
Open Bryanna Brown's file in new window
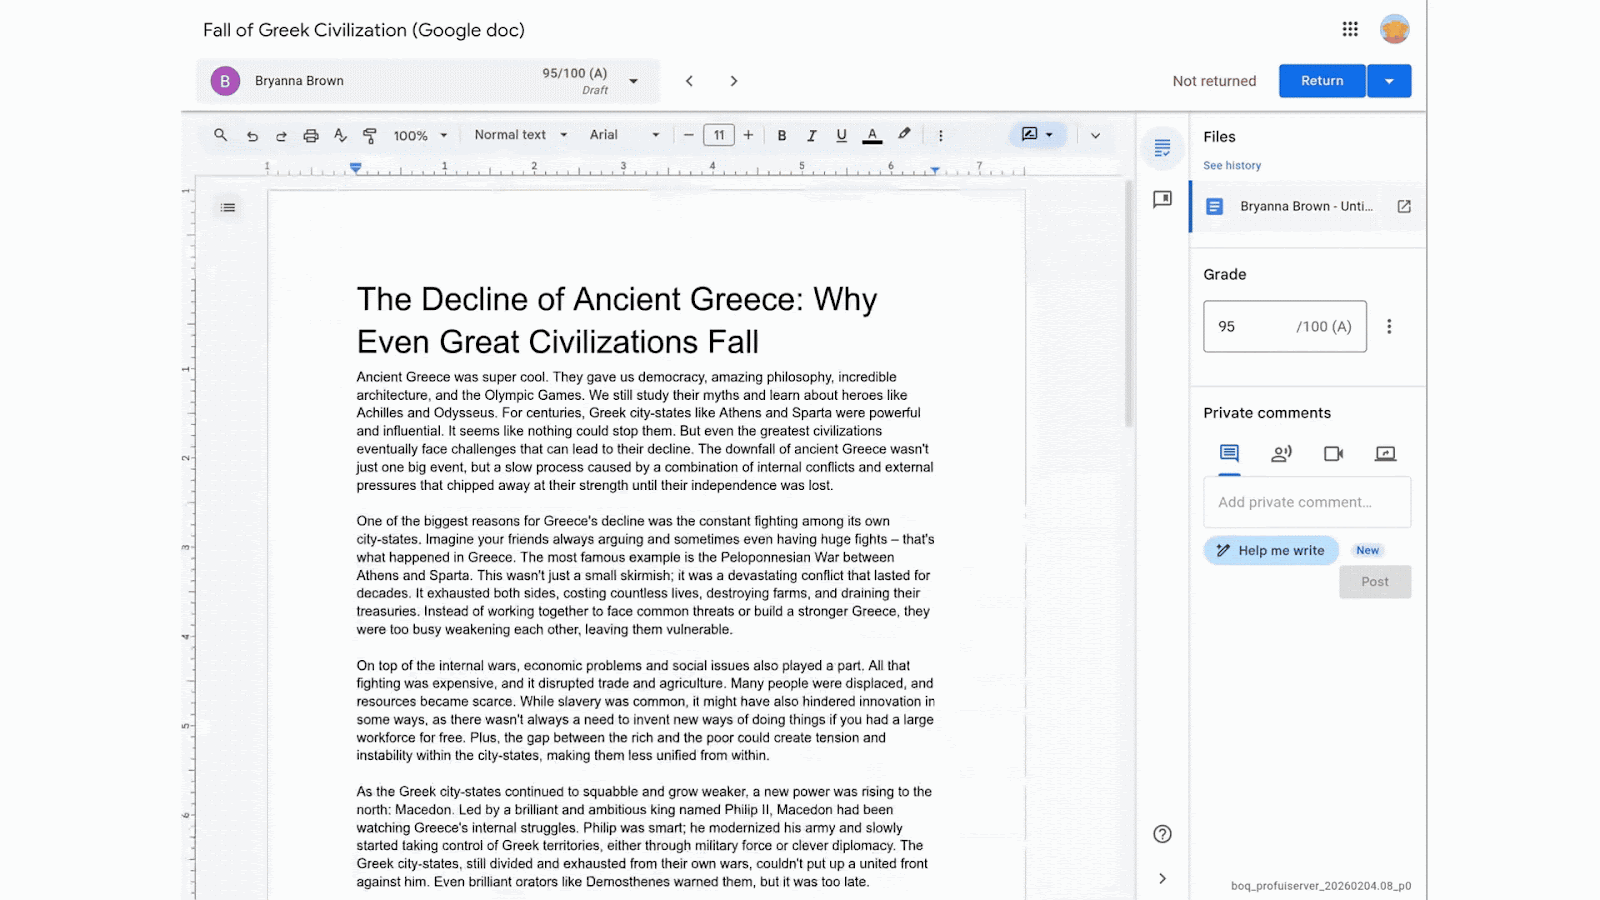click(1404, 207)
